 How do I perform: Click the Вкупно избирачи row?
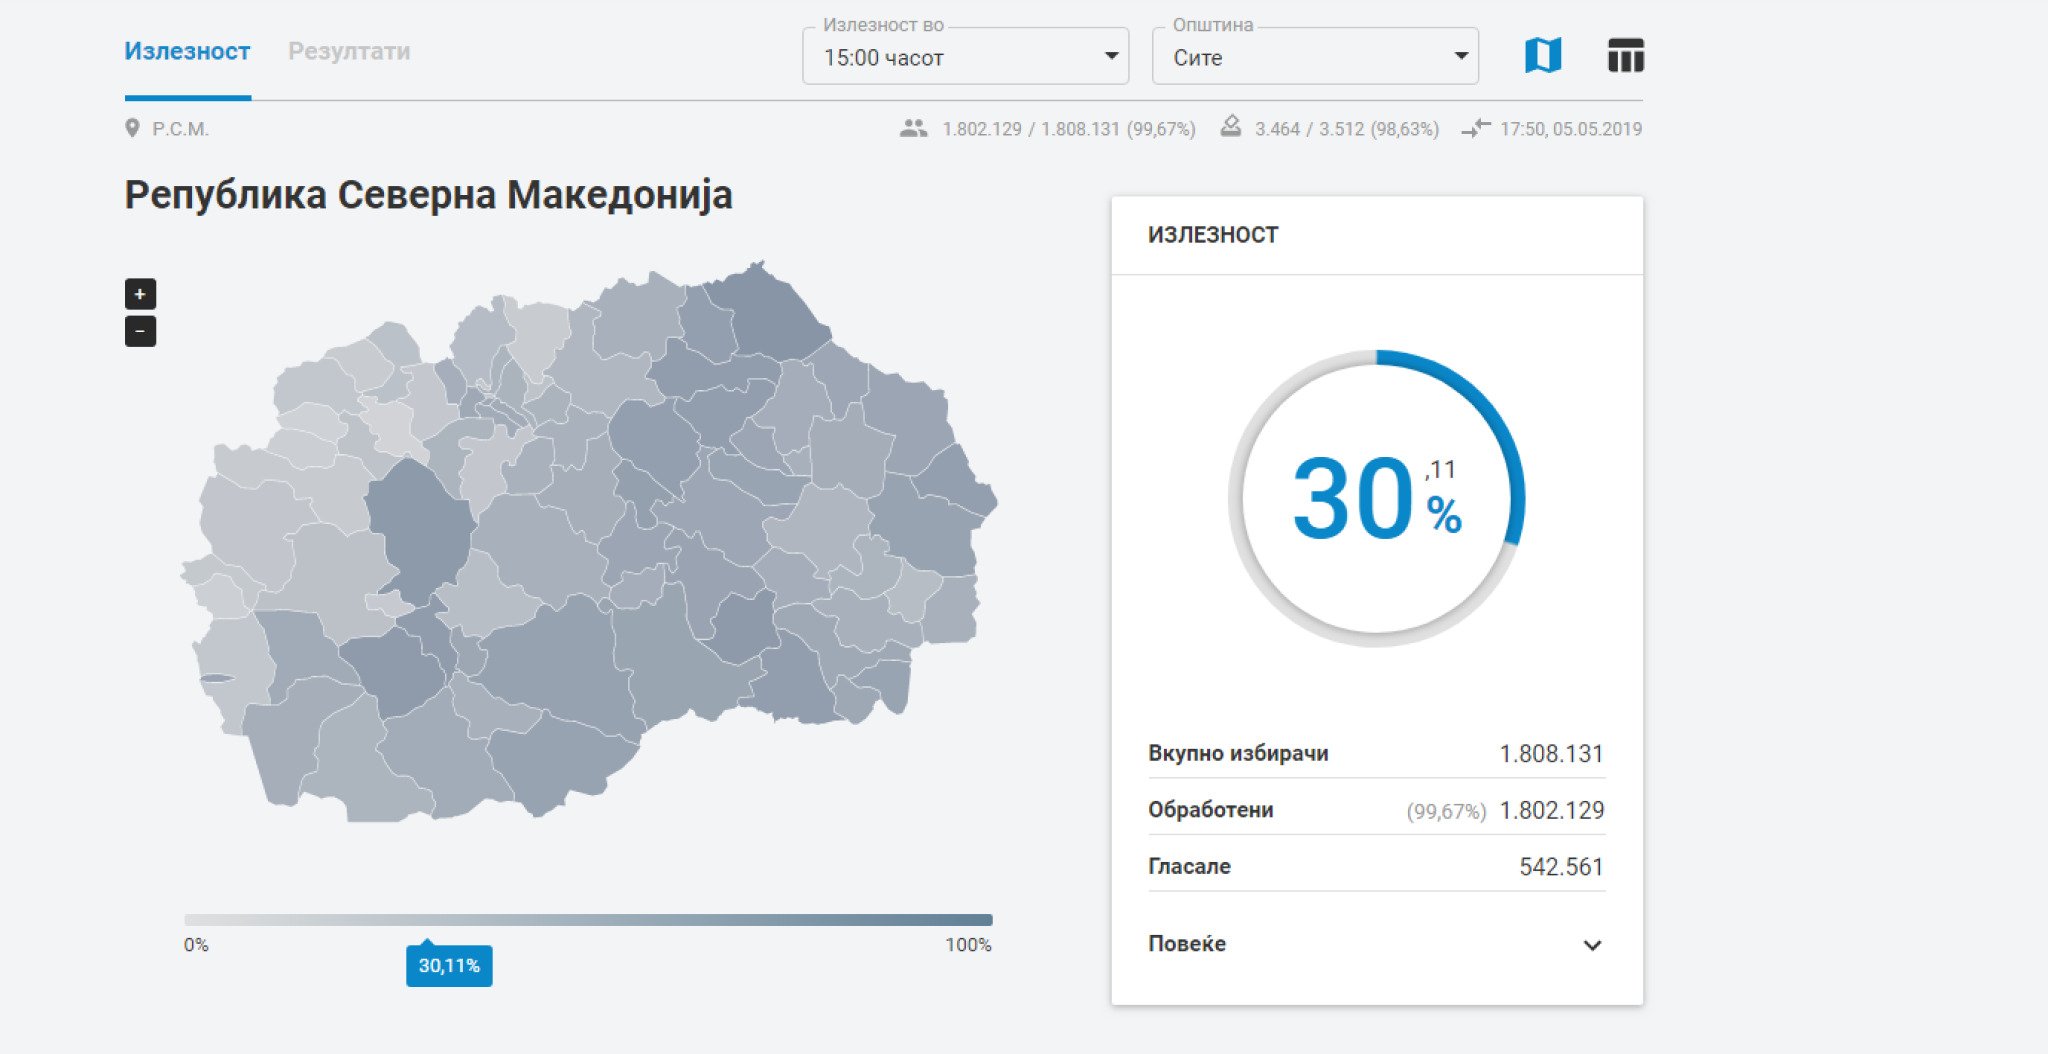tap(1376, 753)
